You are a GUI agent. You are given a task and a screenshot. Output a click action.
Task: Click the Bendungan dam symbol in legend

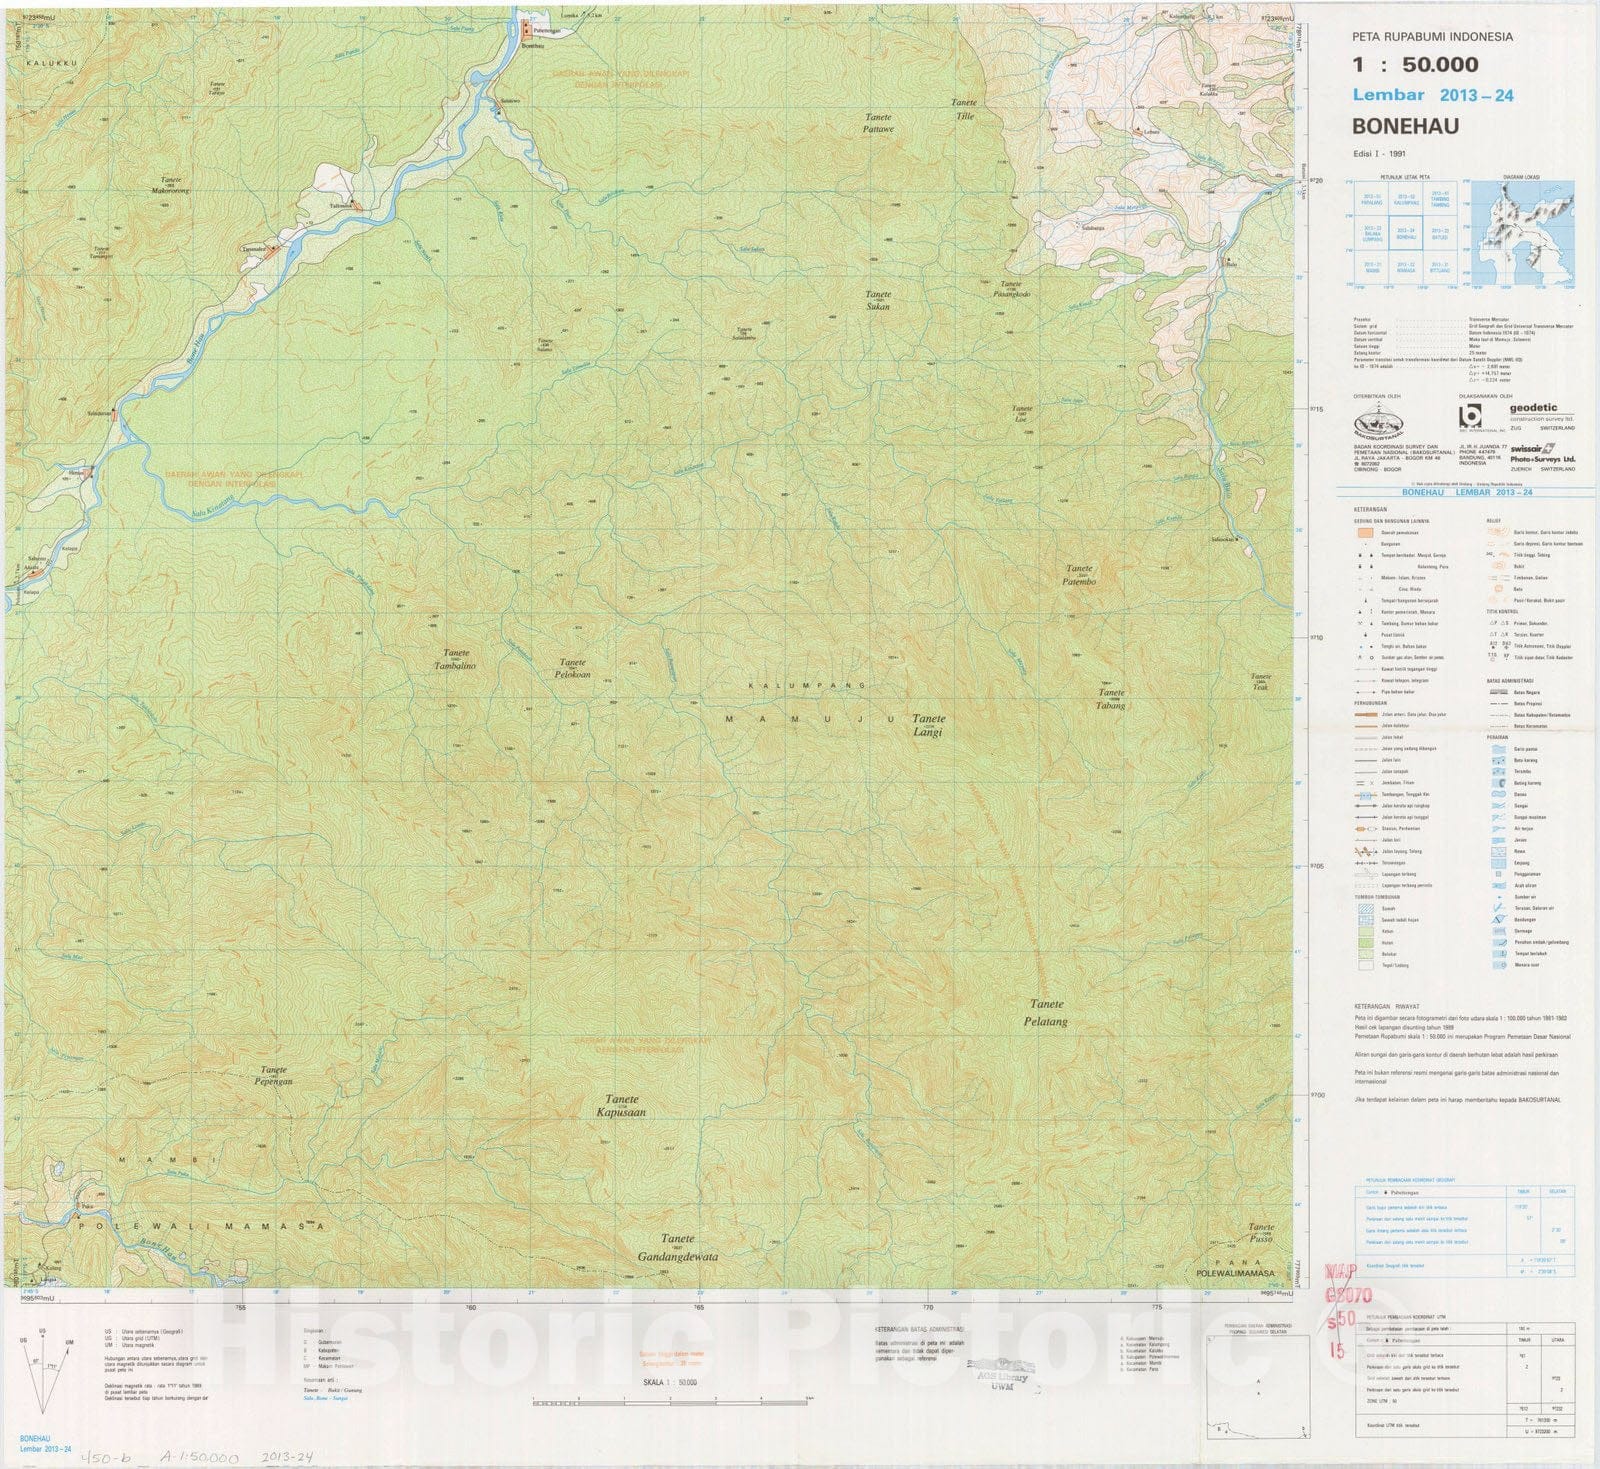1497,919
